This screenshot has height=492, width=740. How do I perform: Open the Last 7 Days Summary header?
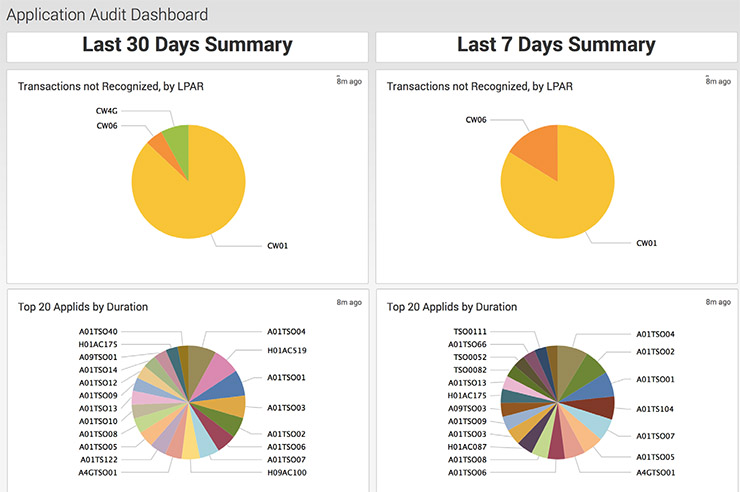pyautogui.click(x=556, y=45)
